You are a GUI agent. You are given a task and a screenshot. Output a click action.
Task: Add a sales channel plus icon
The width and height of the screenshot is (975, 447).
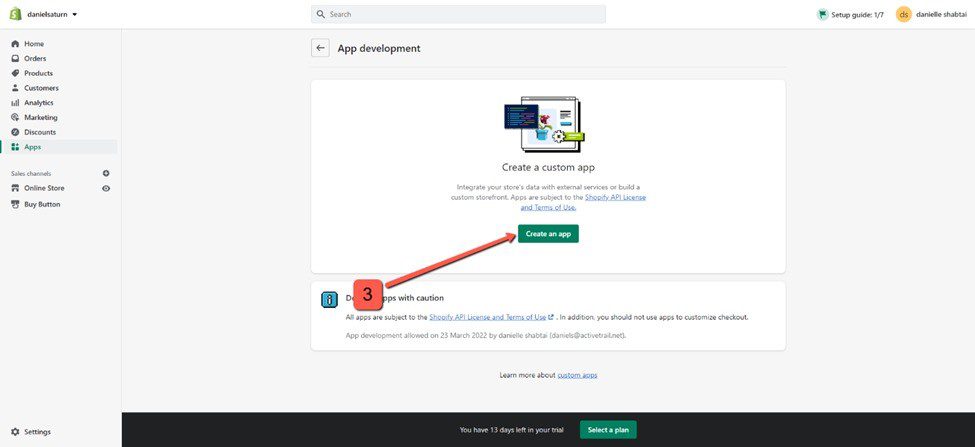tap(106, 173)
